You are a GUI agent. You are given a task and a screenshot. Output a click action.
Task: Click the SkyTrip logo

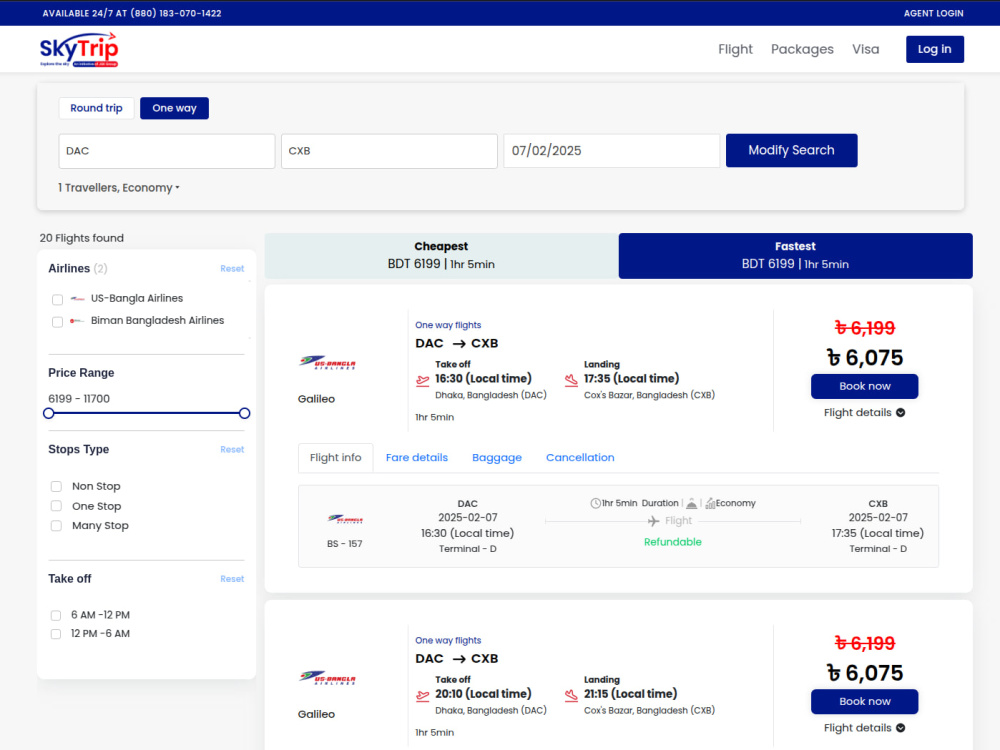[79, 50]
